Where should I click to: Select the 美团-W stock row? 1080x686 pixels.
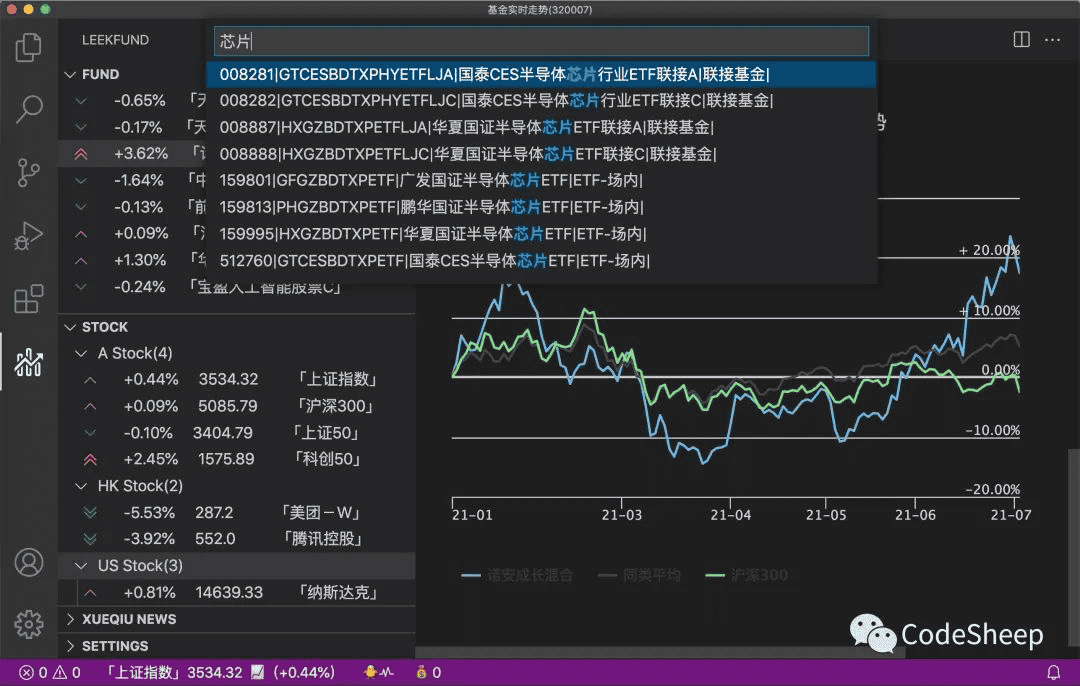[237, 513]
